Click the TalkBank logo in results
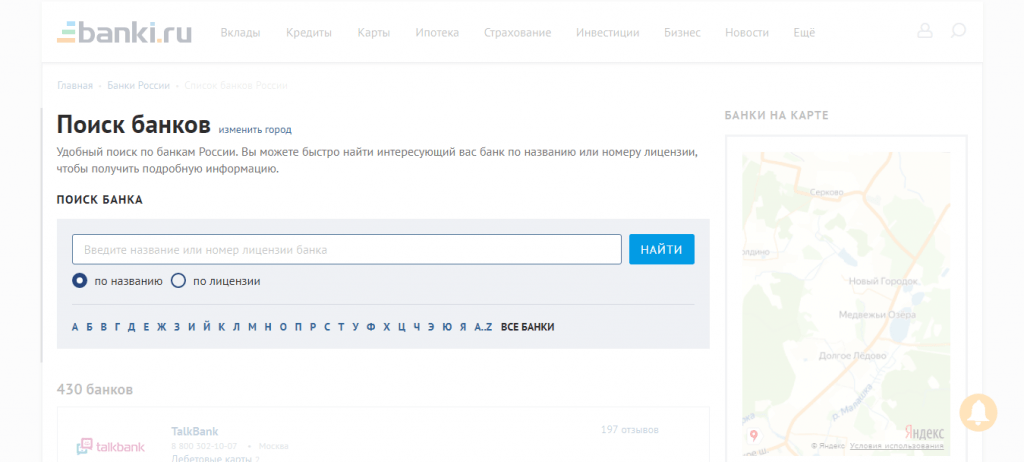 111,446
